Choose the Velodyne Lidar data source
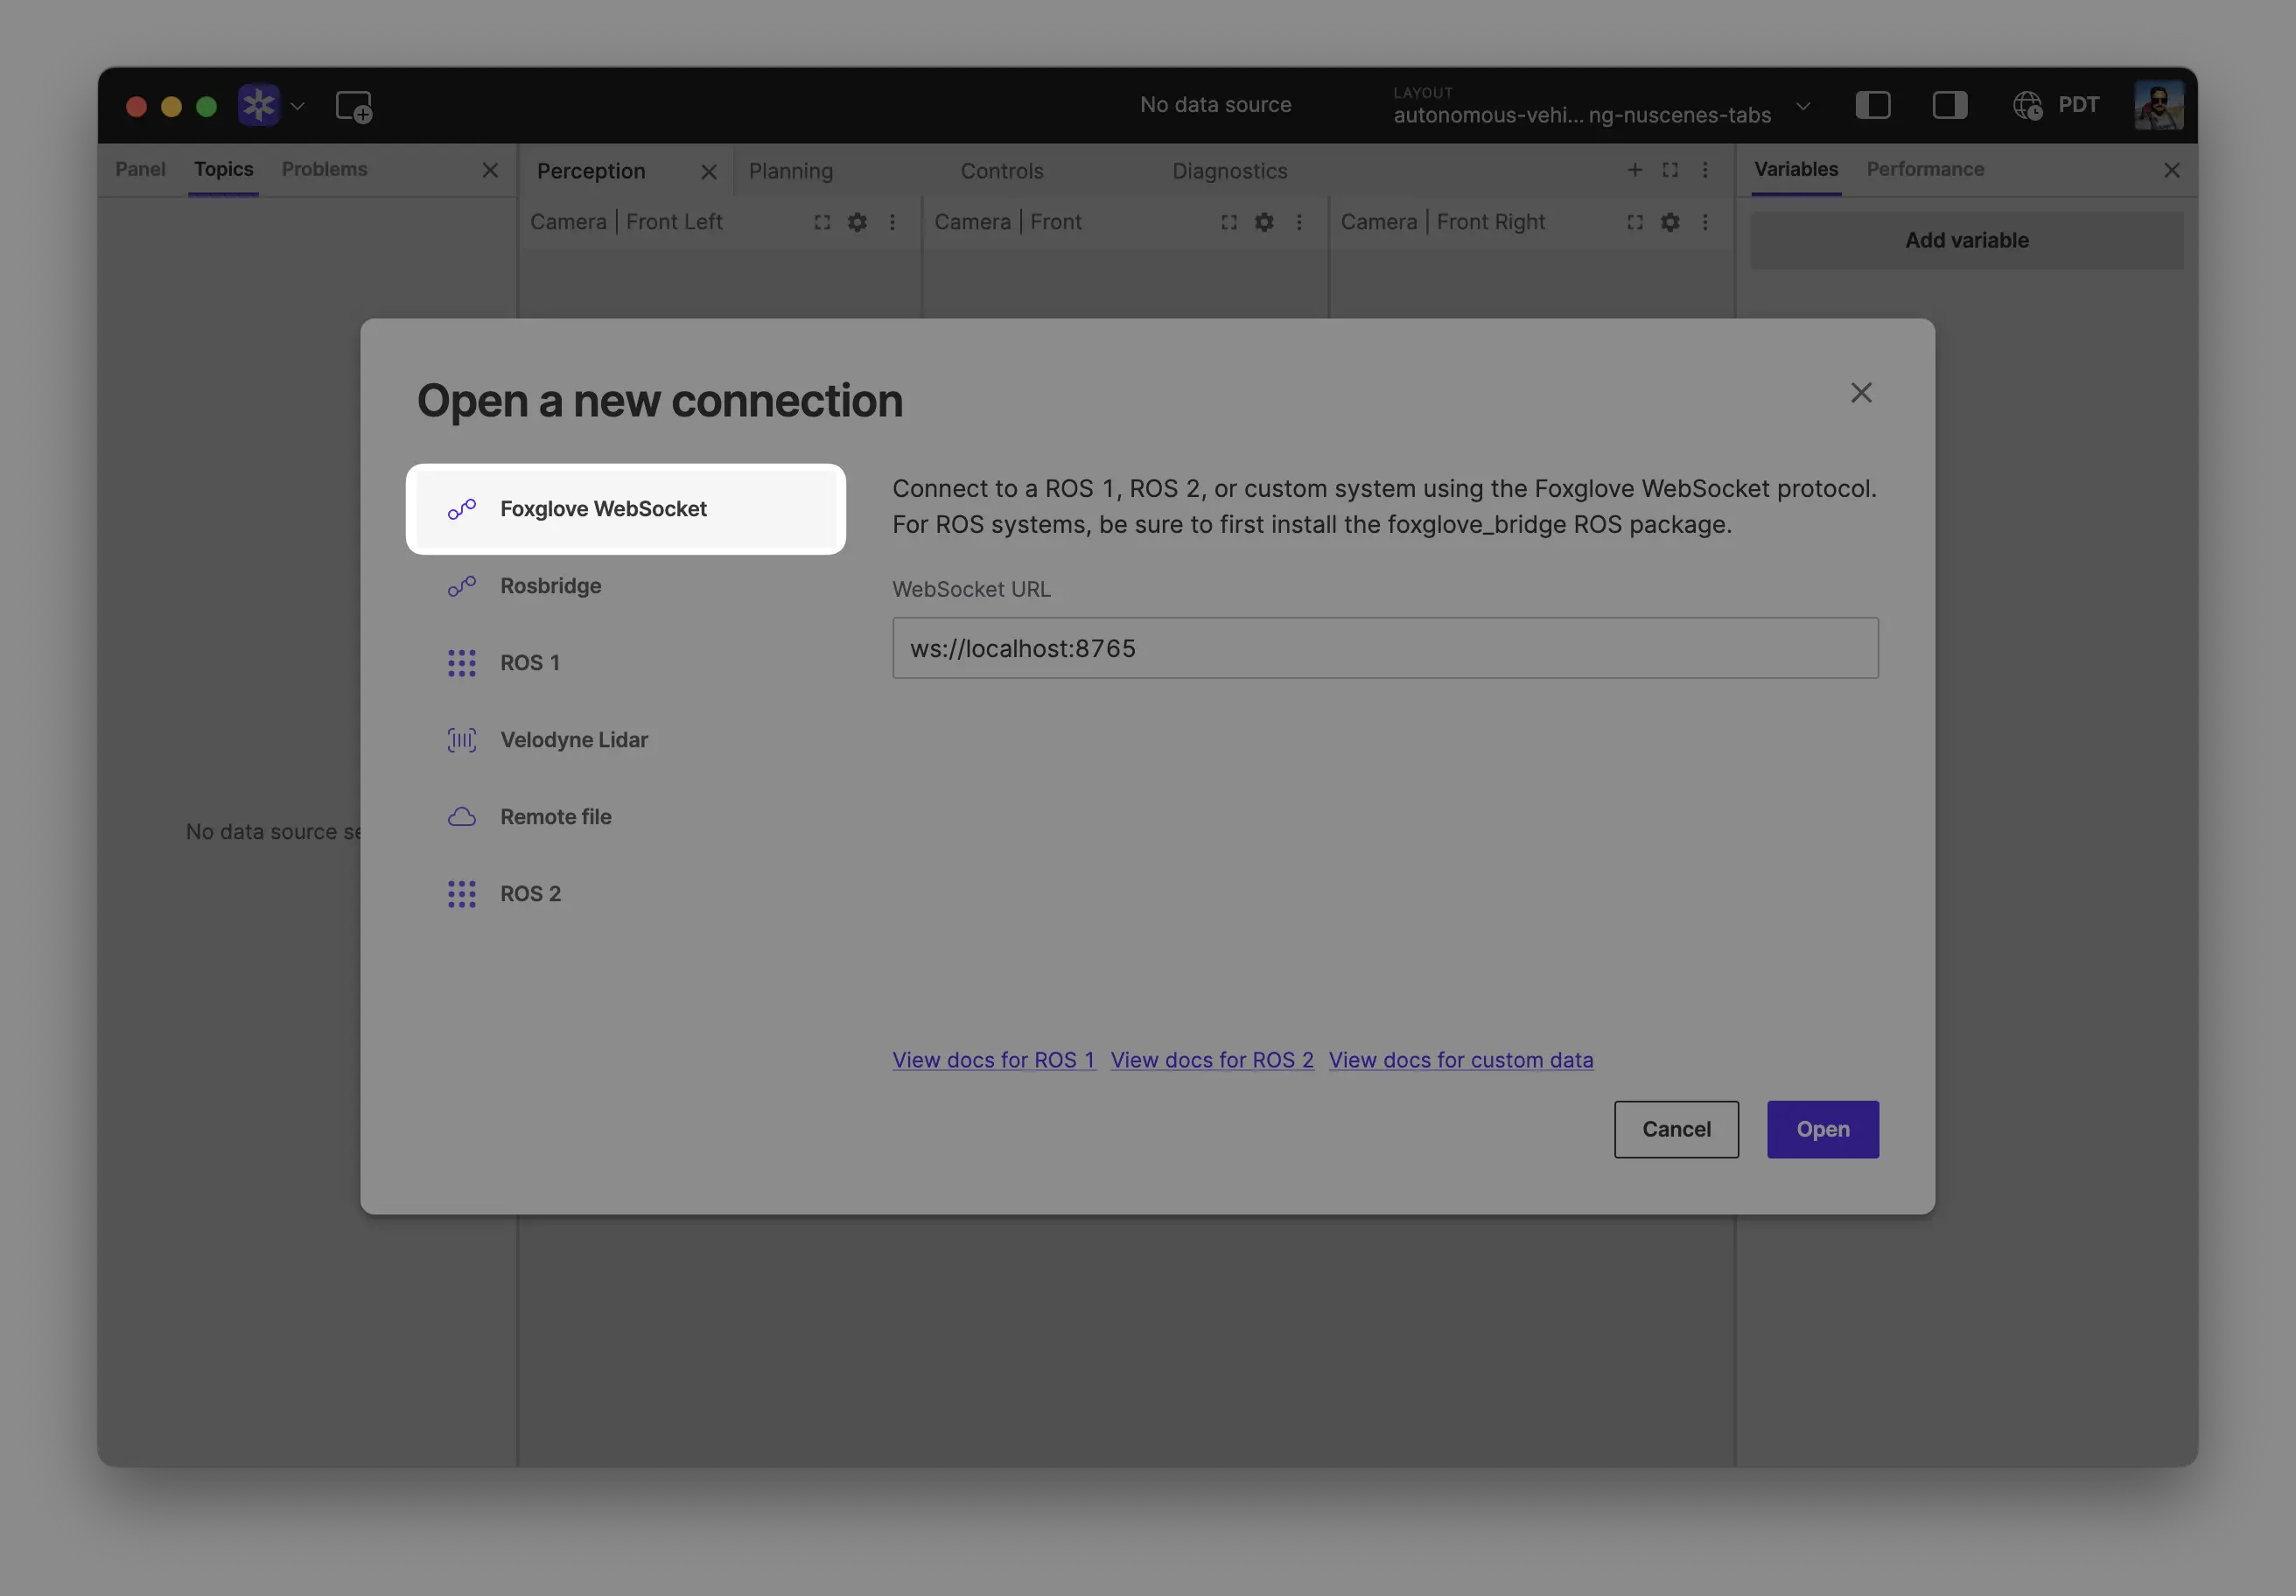This screenshot has width=2296, height=1596. 574,740
